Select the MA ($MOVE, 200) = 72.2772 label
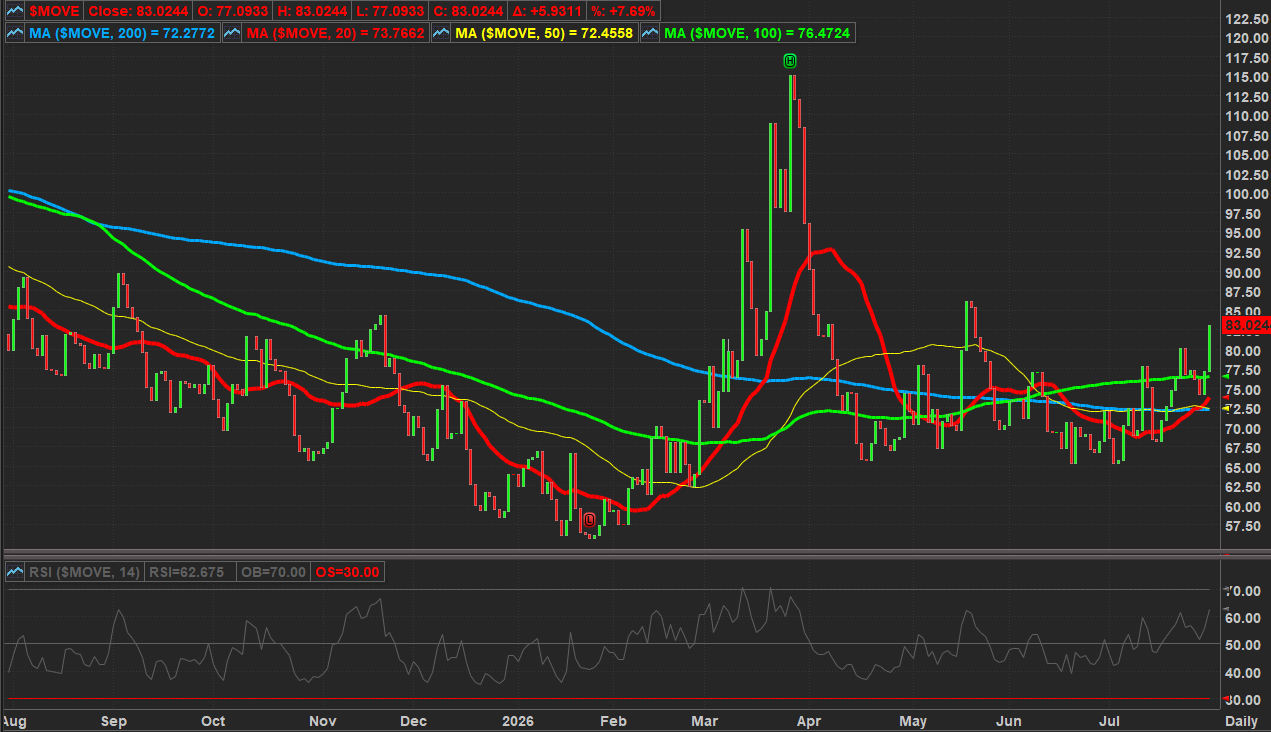This screenshot has height=732, width=1271. pos(120,33)
